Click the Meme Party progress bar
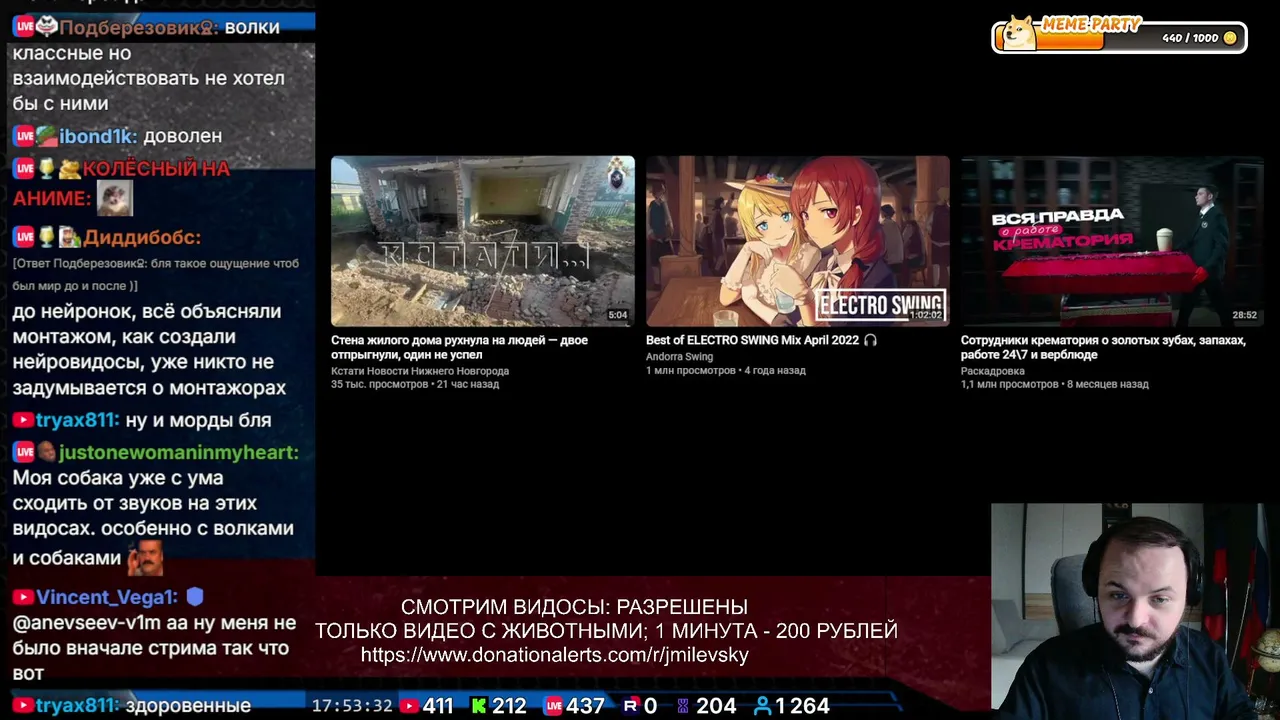The image size is (1280, 720). click(1119, 38)
